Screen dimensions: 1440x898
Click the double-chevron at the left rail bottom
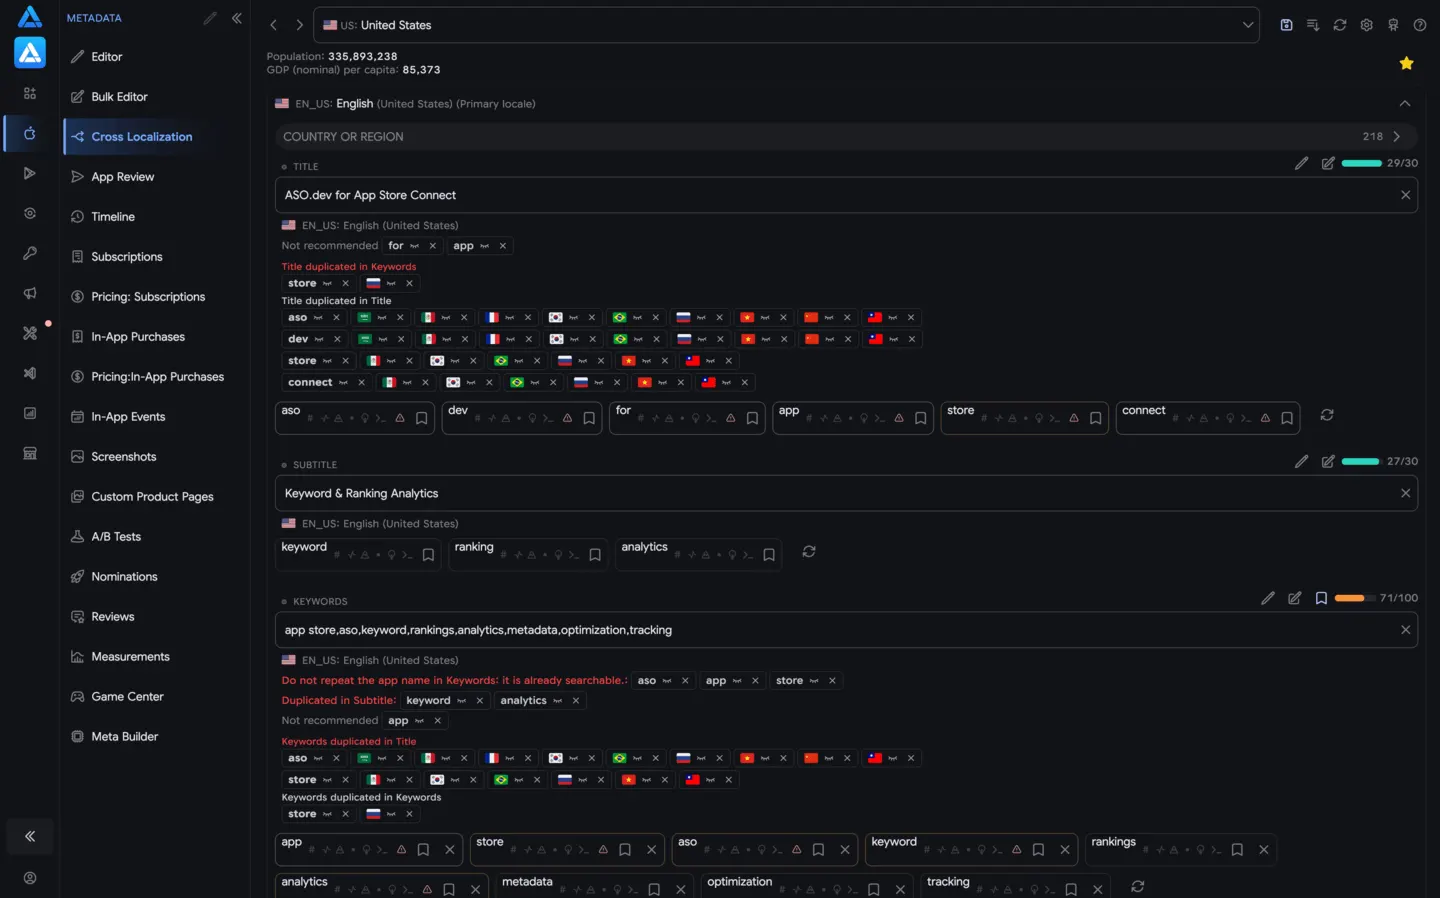(x=30, y=836)
